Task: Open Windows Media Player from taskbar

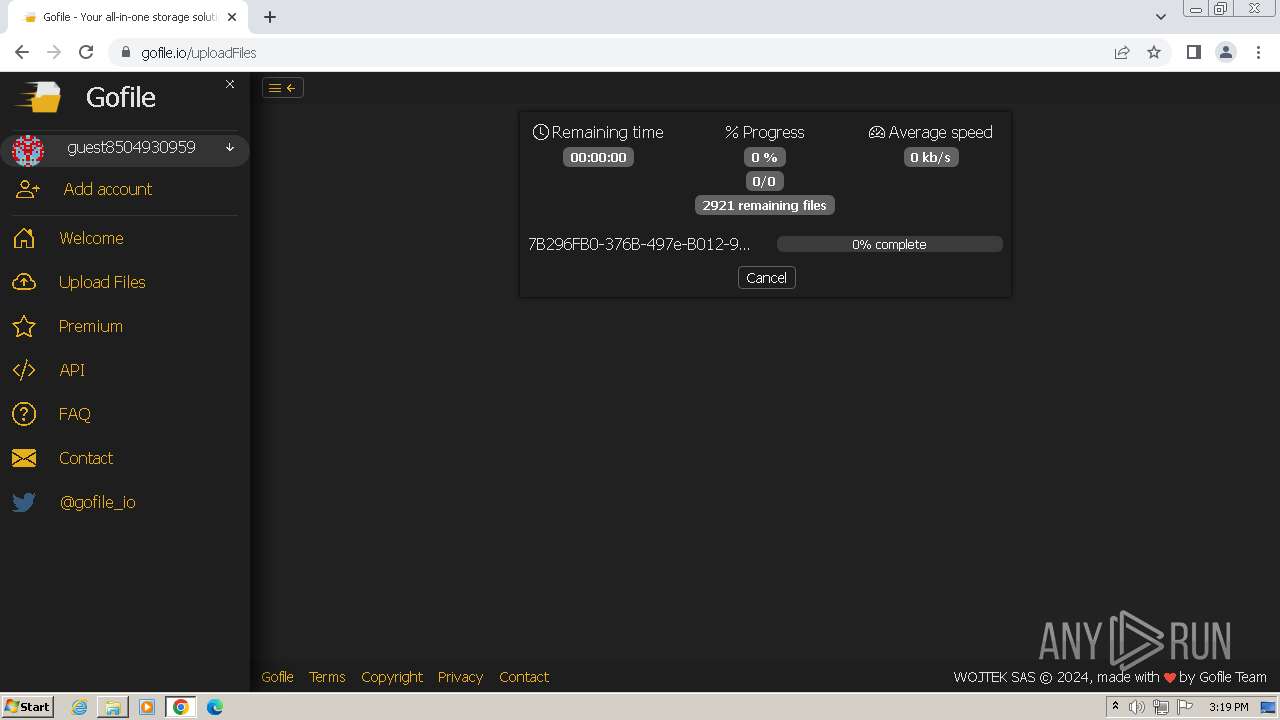Action: click(147, 707)
